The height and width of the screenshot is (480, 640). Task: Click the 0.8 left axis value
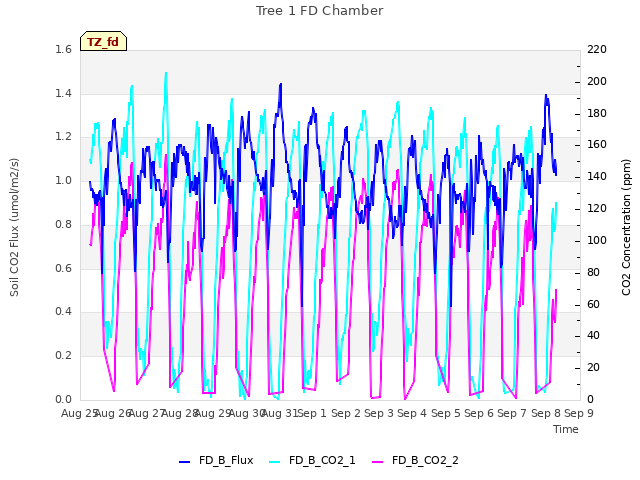(x=63, y=224)
